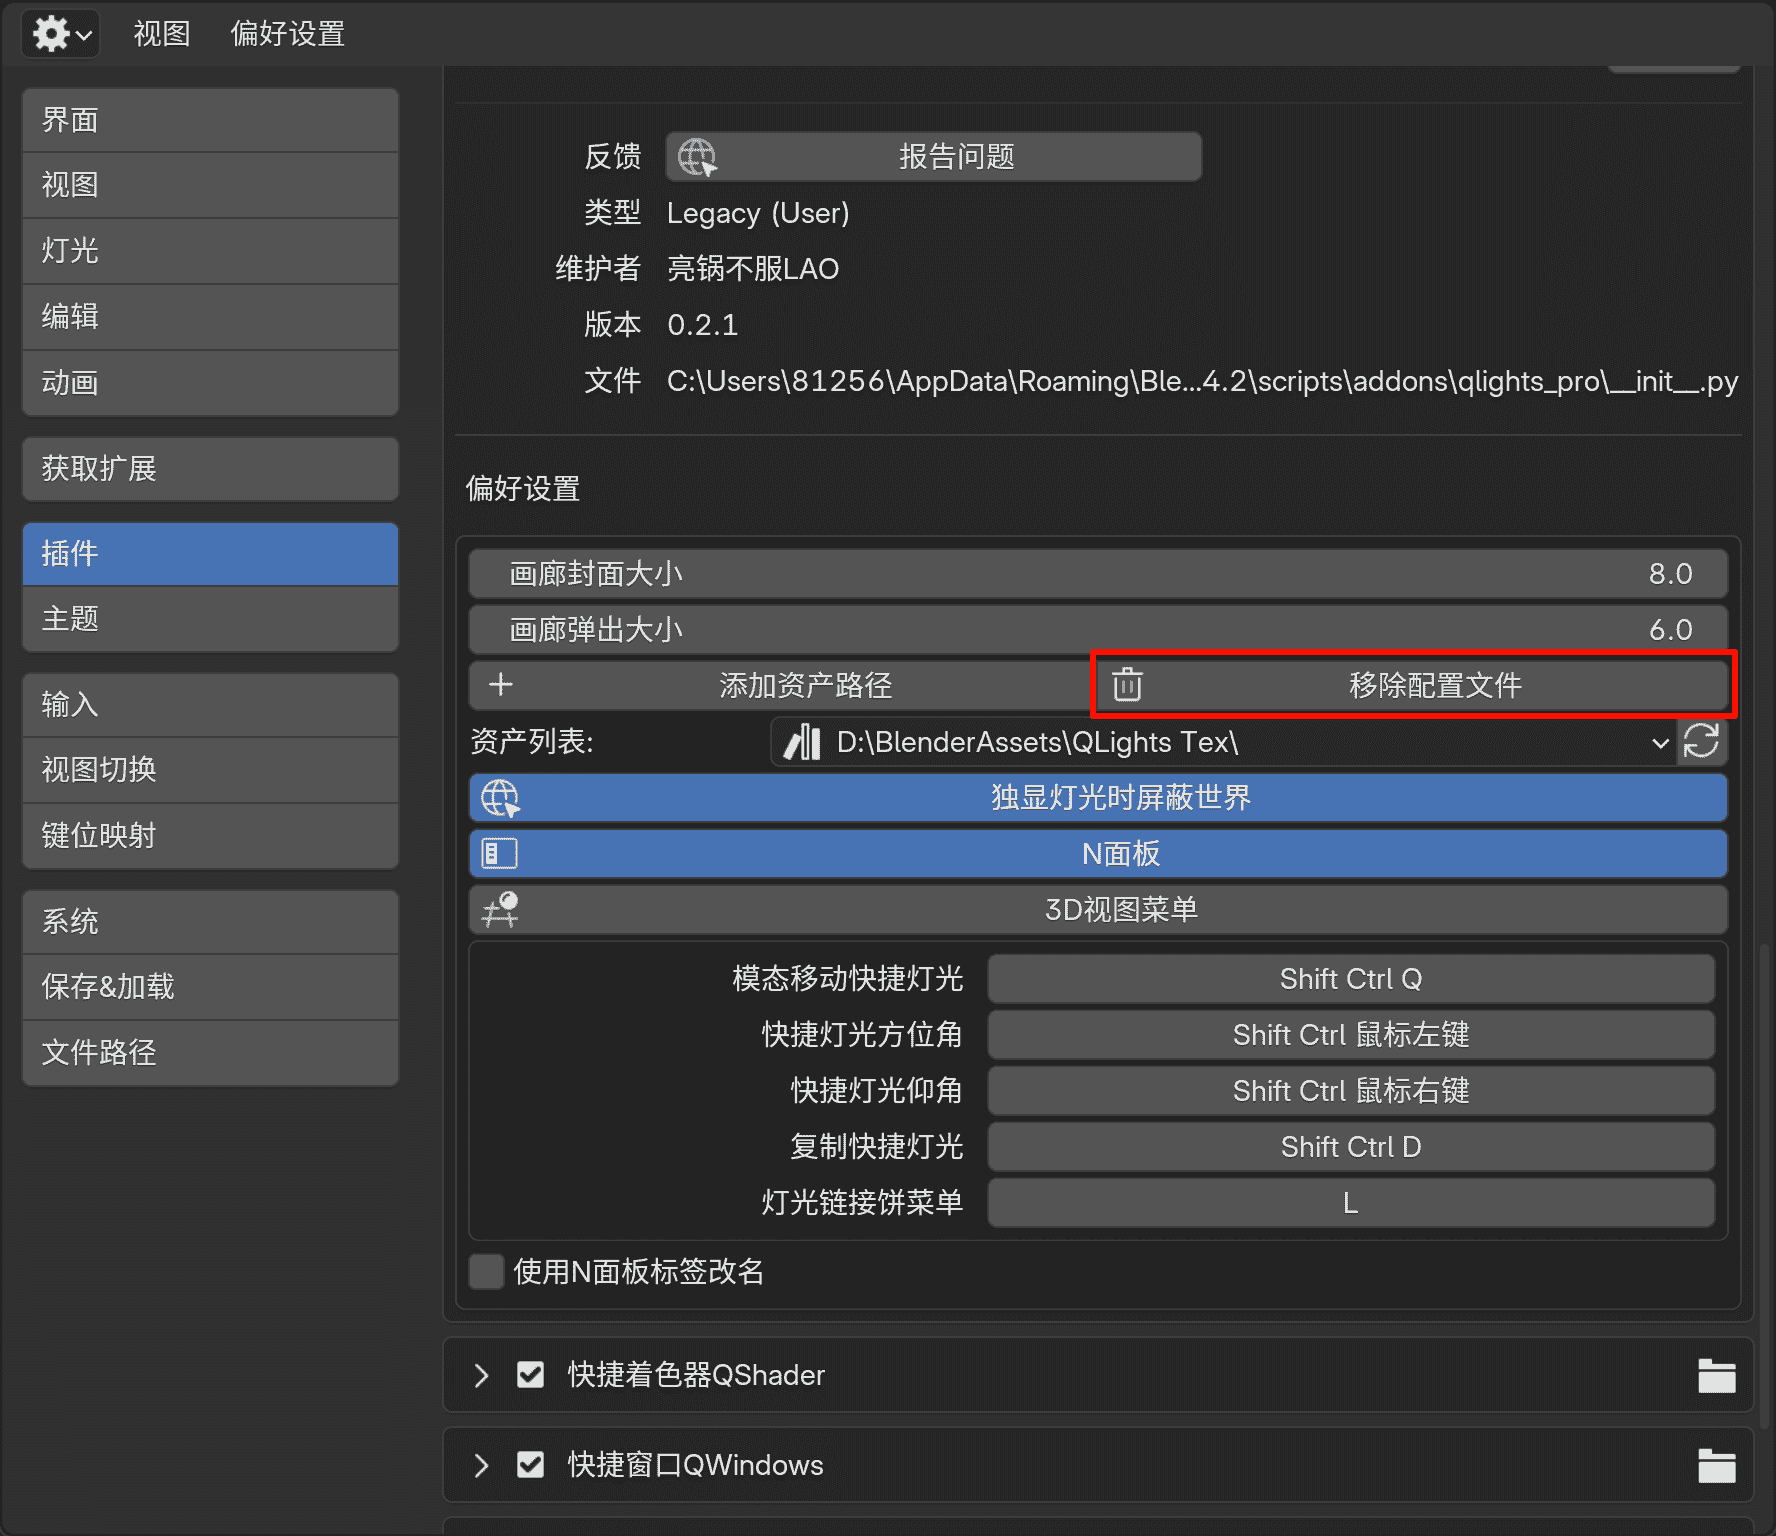Screen dimensions: 1776x1536
Task: Open the 获取扩展 section
Action: click(210, 469)
